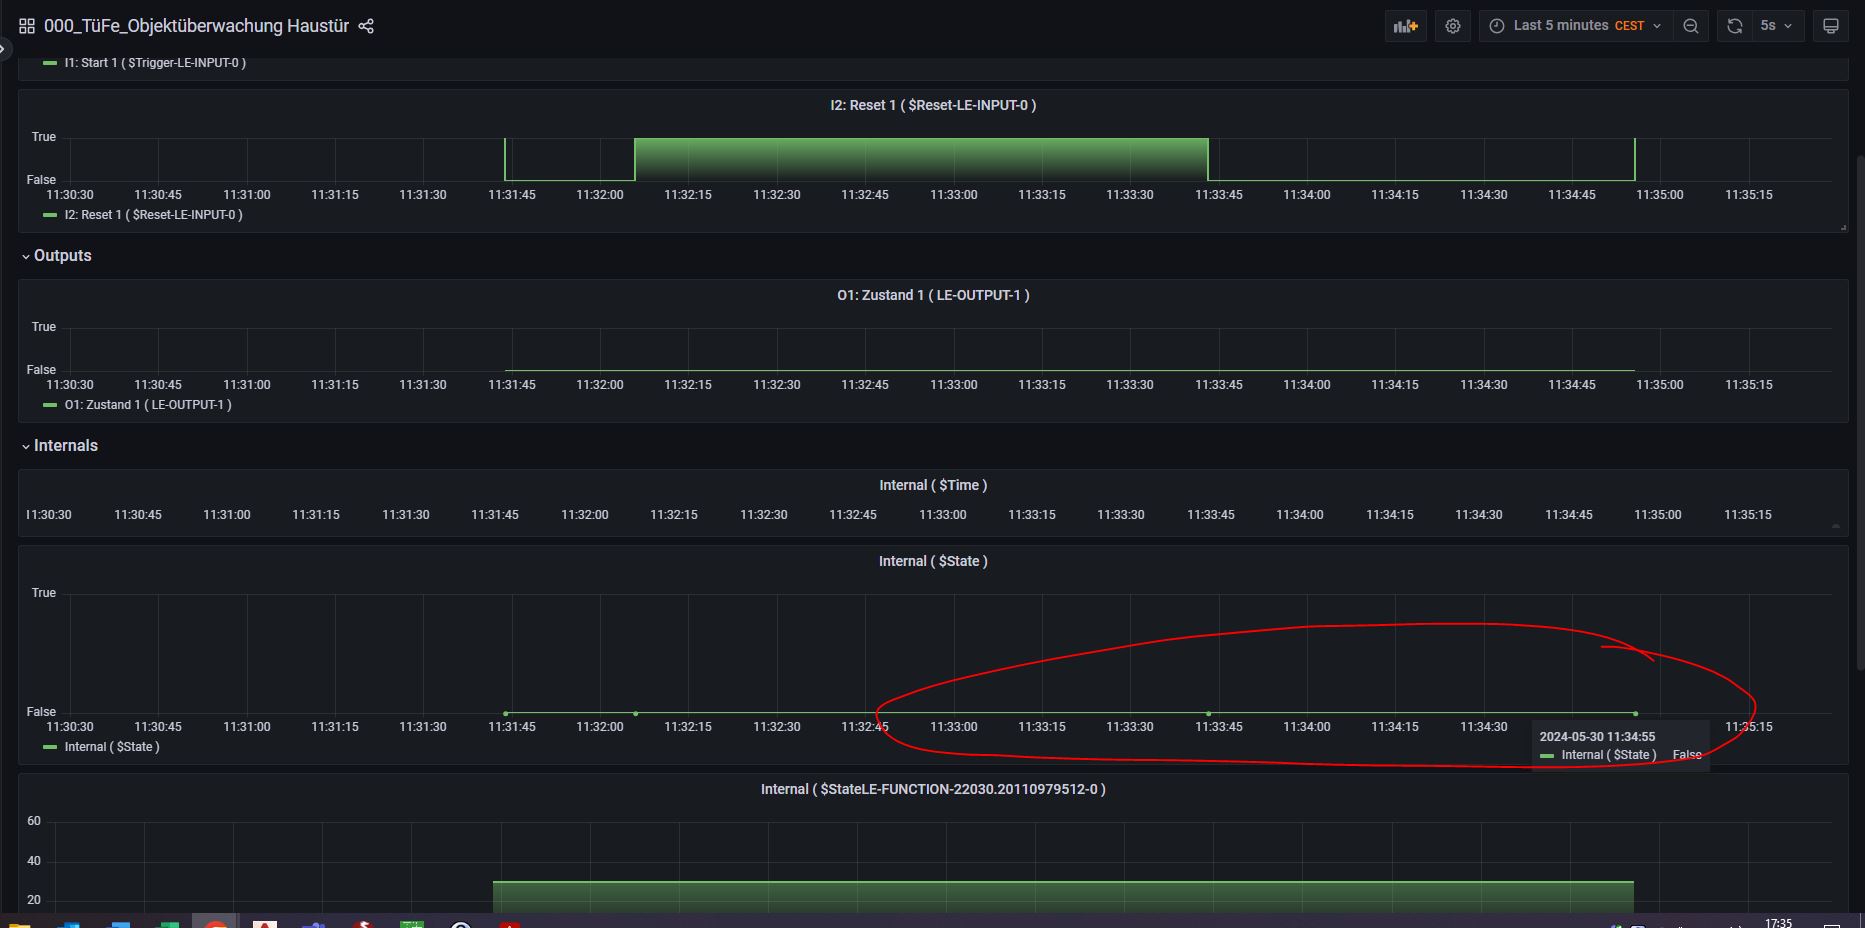1865x928 pixels.
Task: Click the 11:35:15 label in Internal ( $Time ) panel
Action: [1747, 515]
